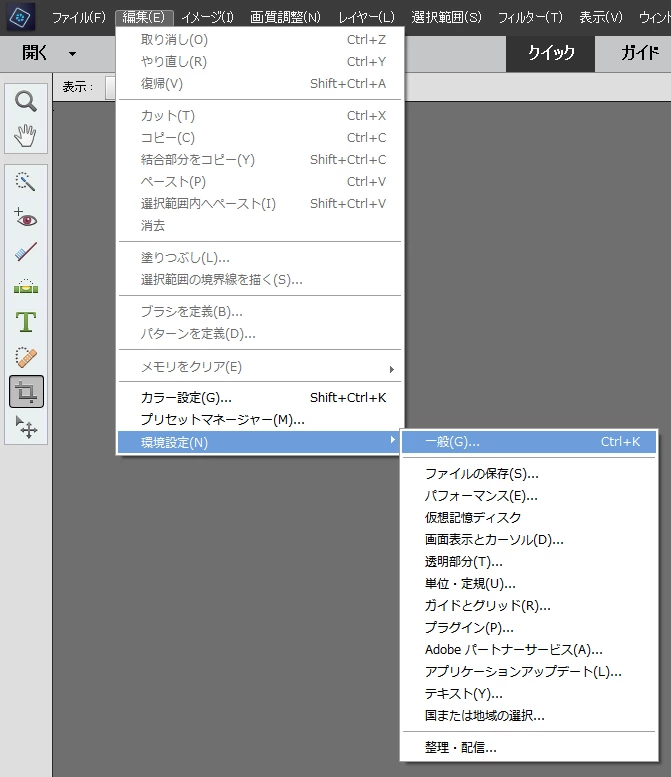Click the カット(T) menu entry

tap(260, 115)
